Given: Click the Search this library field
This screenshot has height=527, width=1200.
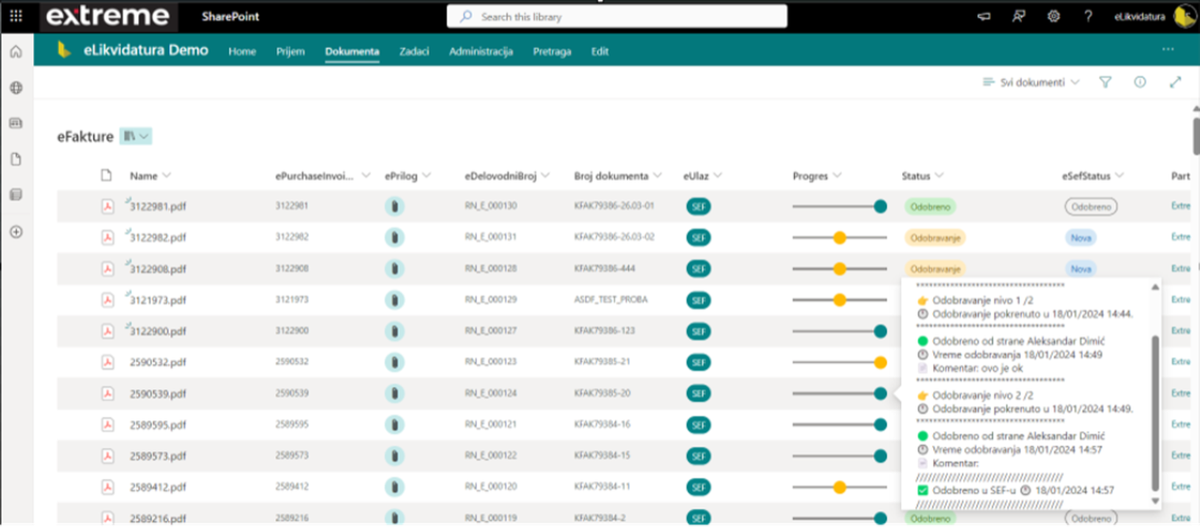Looking at the screenshot, I should [617, 17].
